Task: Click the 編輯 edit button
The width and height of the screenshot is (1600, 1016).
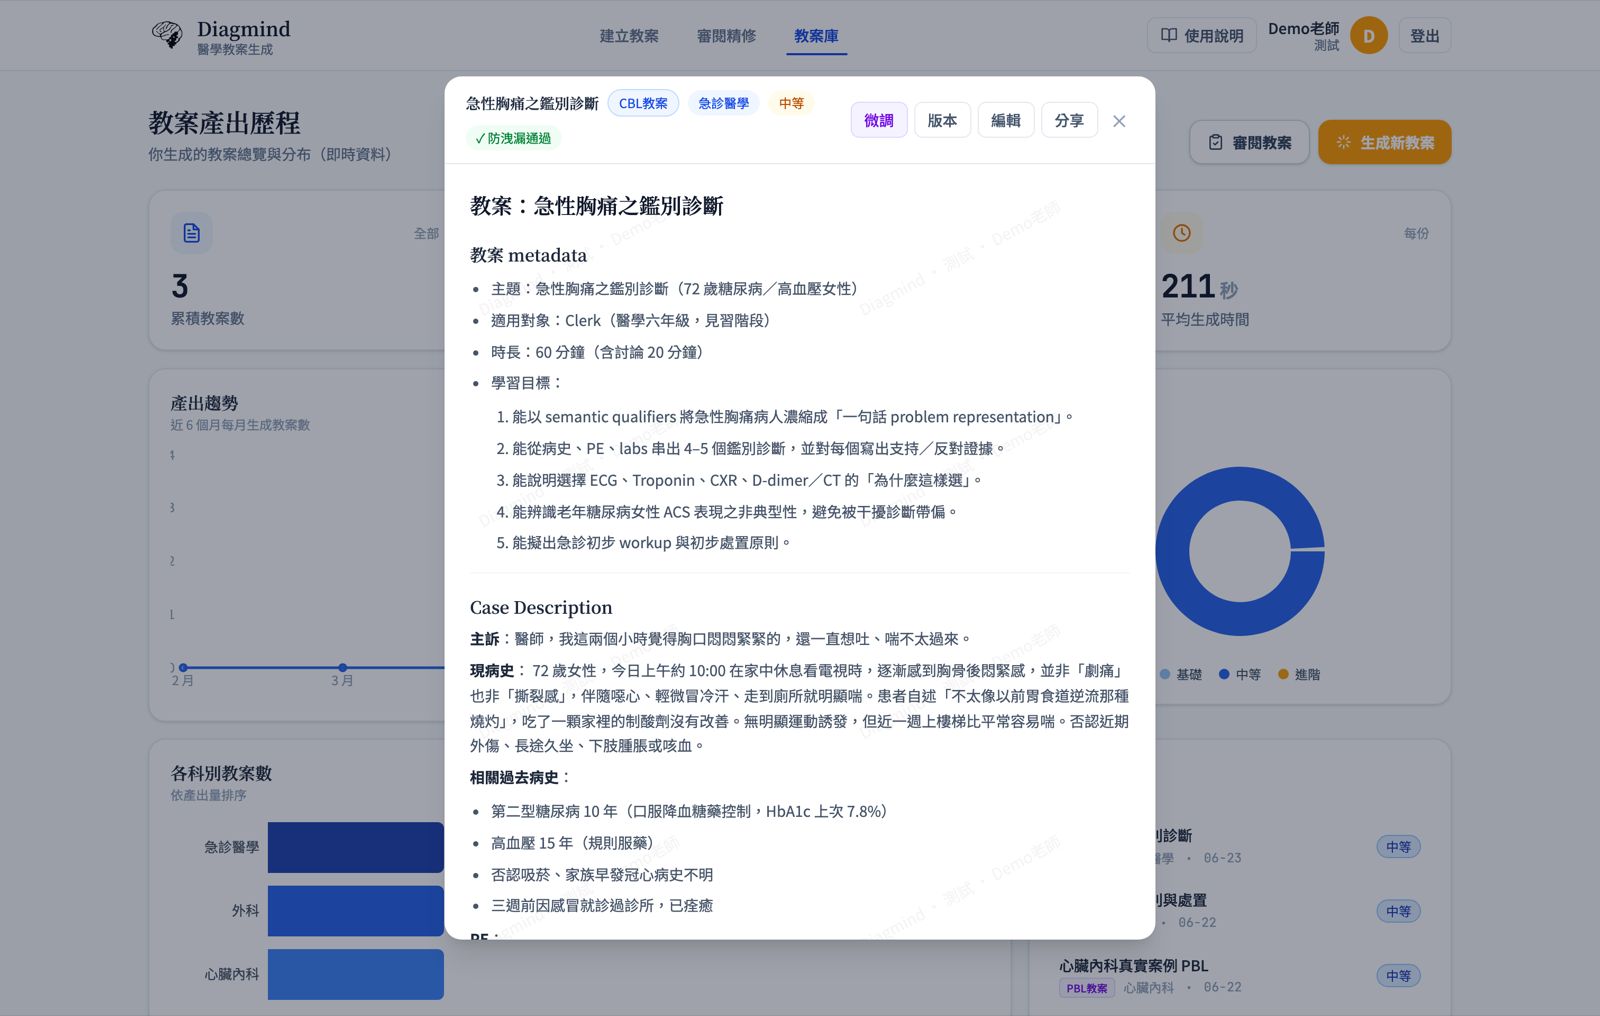Action: pos(1006,121)
